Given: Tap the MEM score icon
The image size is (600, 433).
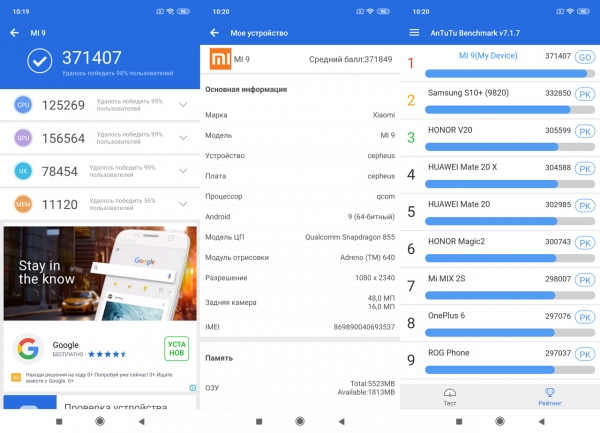Looking at the screenshot, I should (x=23, y=204).
